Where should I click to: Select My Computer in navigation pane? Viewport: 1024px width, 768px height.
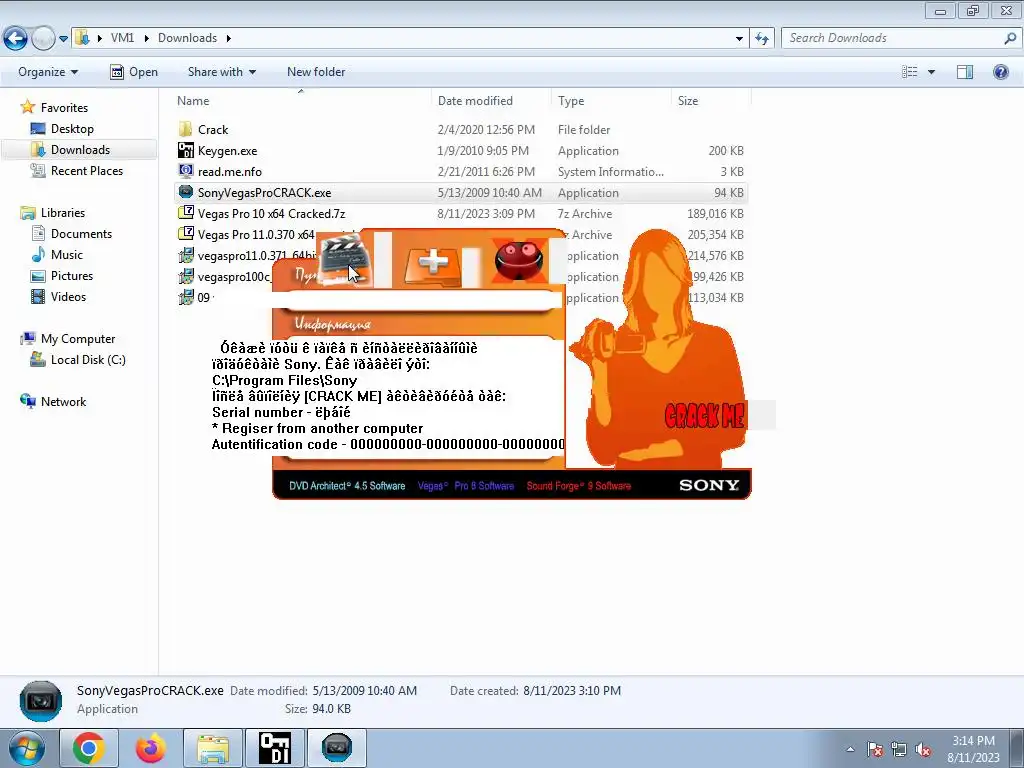point(78,339)
